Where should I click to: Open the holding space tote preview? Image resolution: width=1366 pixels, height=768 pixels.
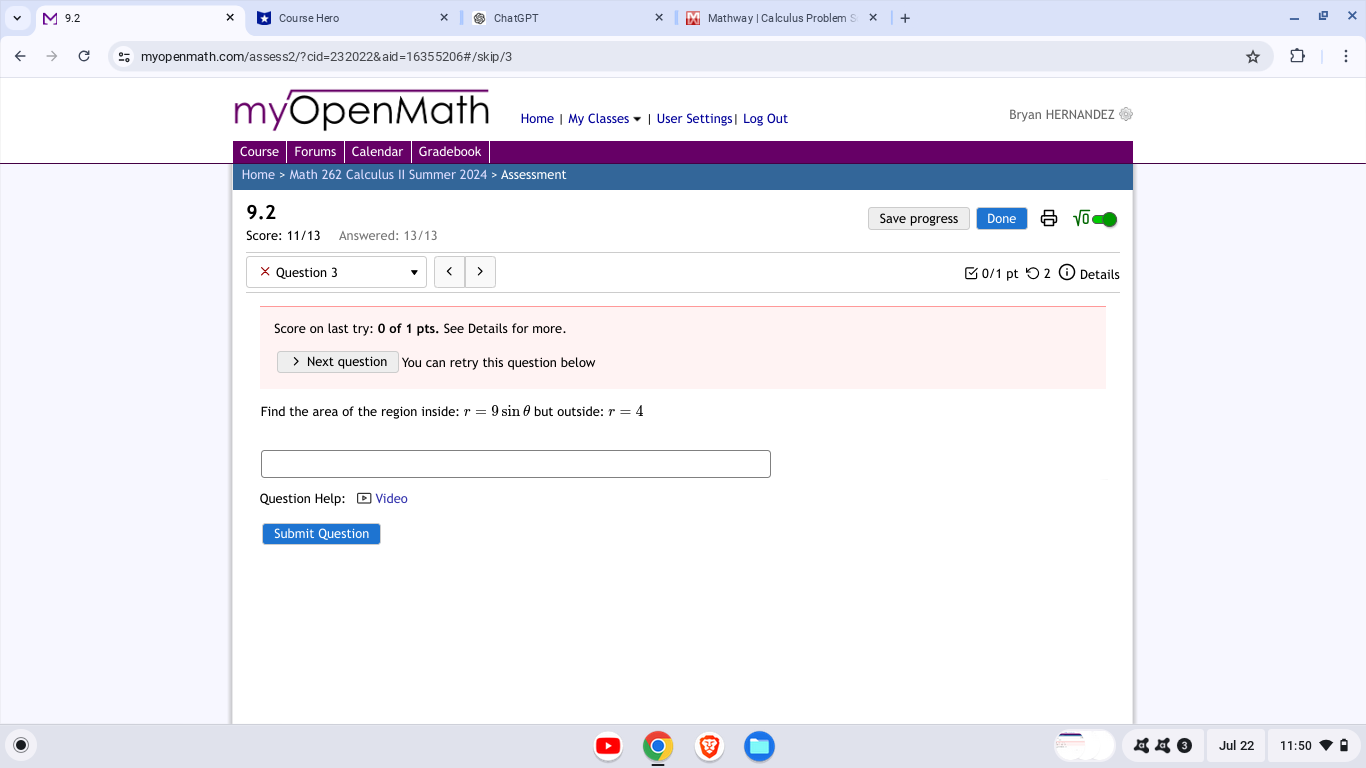1085,745
